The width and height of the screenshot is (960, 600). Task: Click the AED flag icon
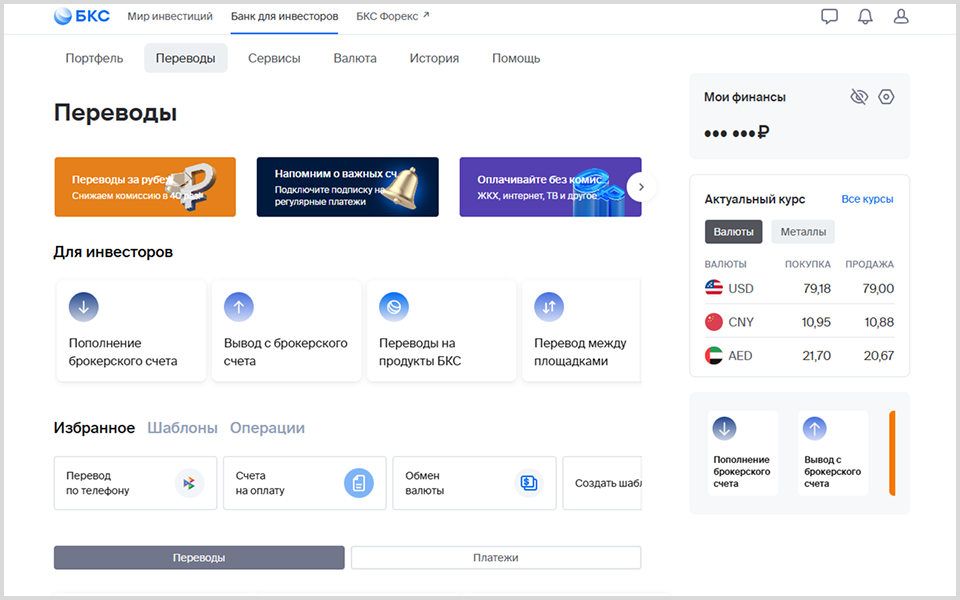coord(714,355)
